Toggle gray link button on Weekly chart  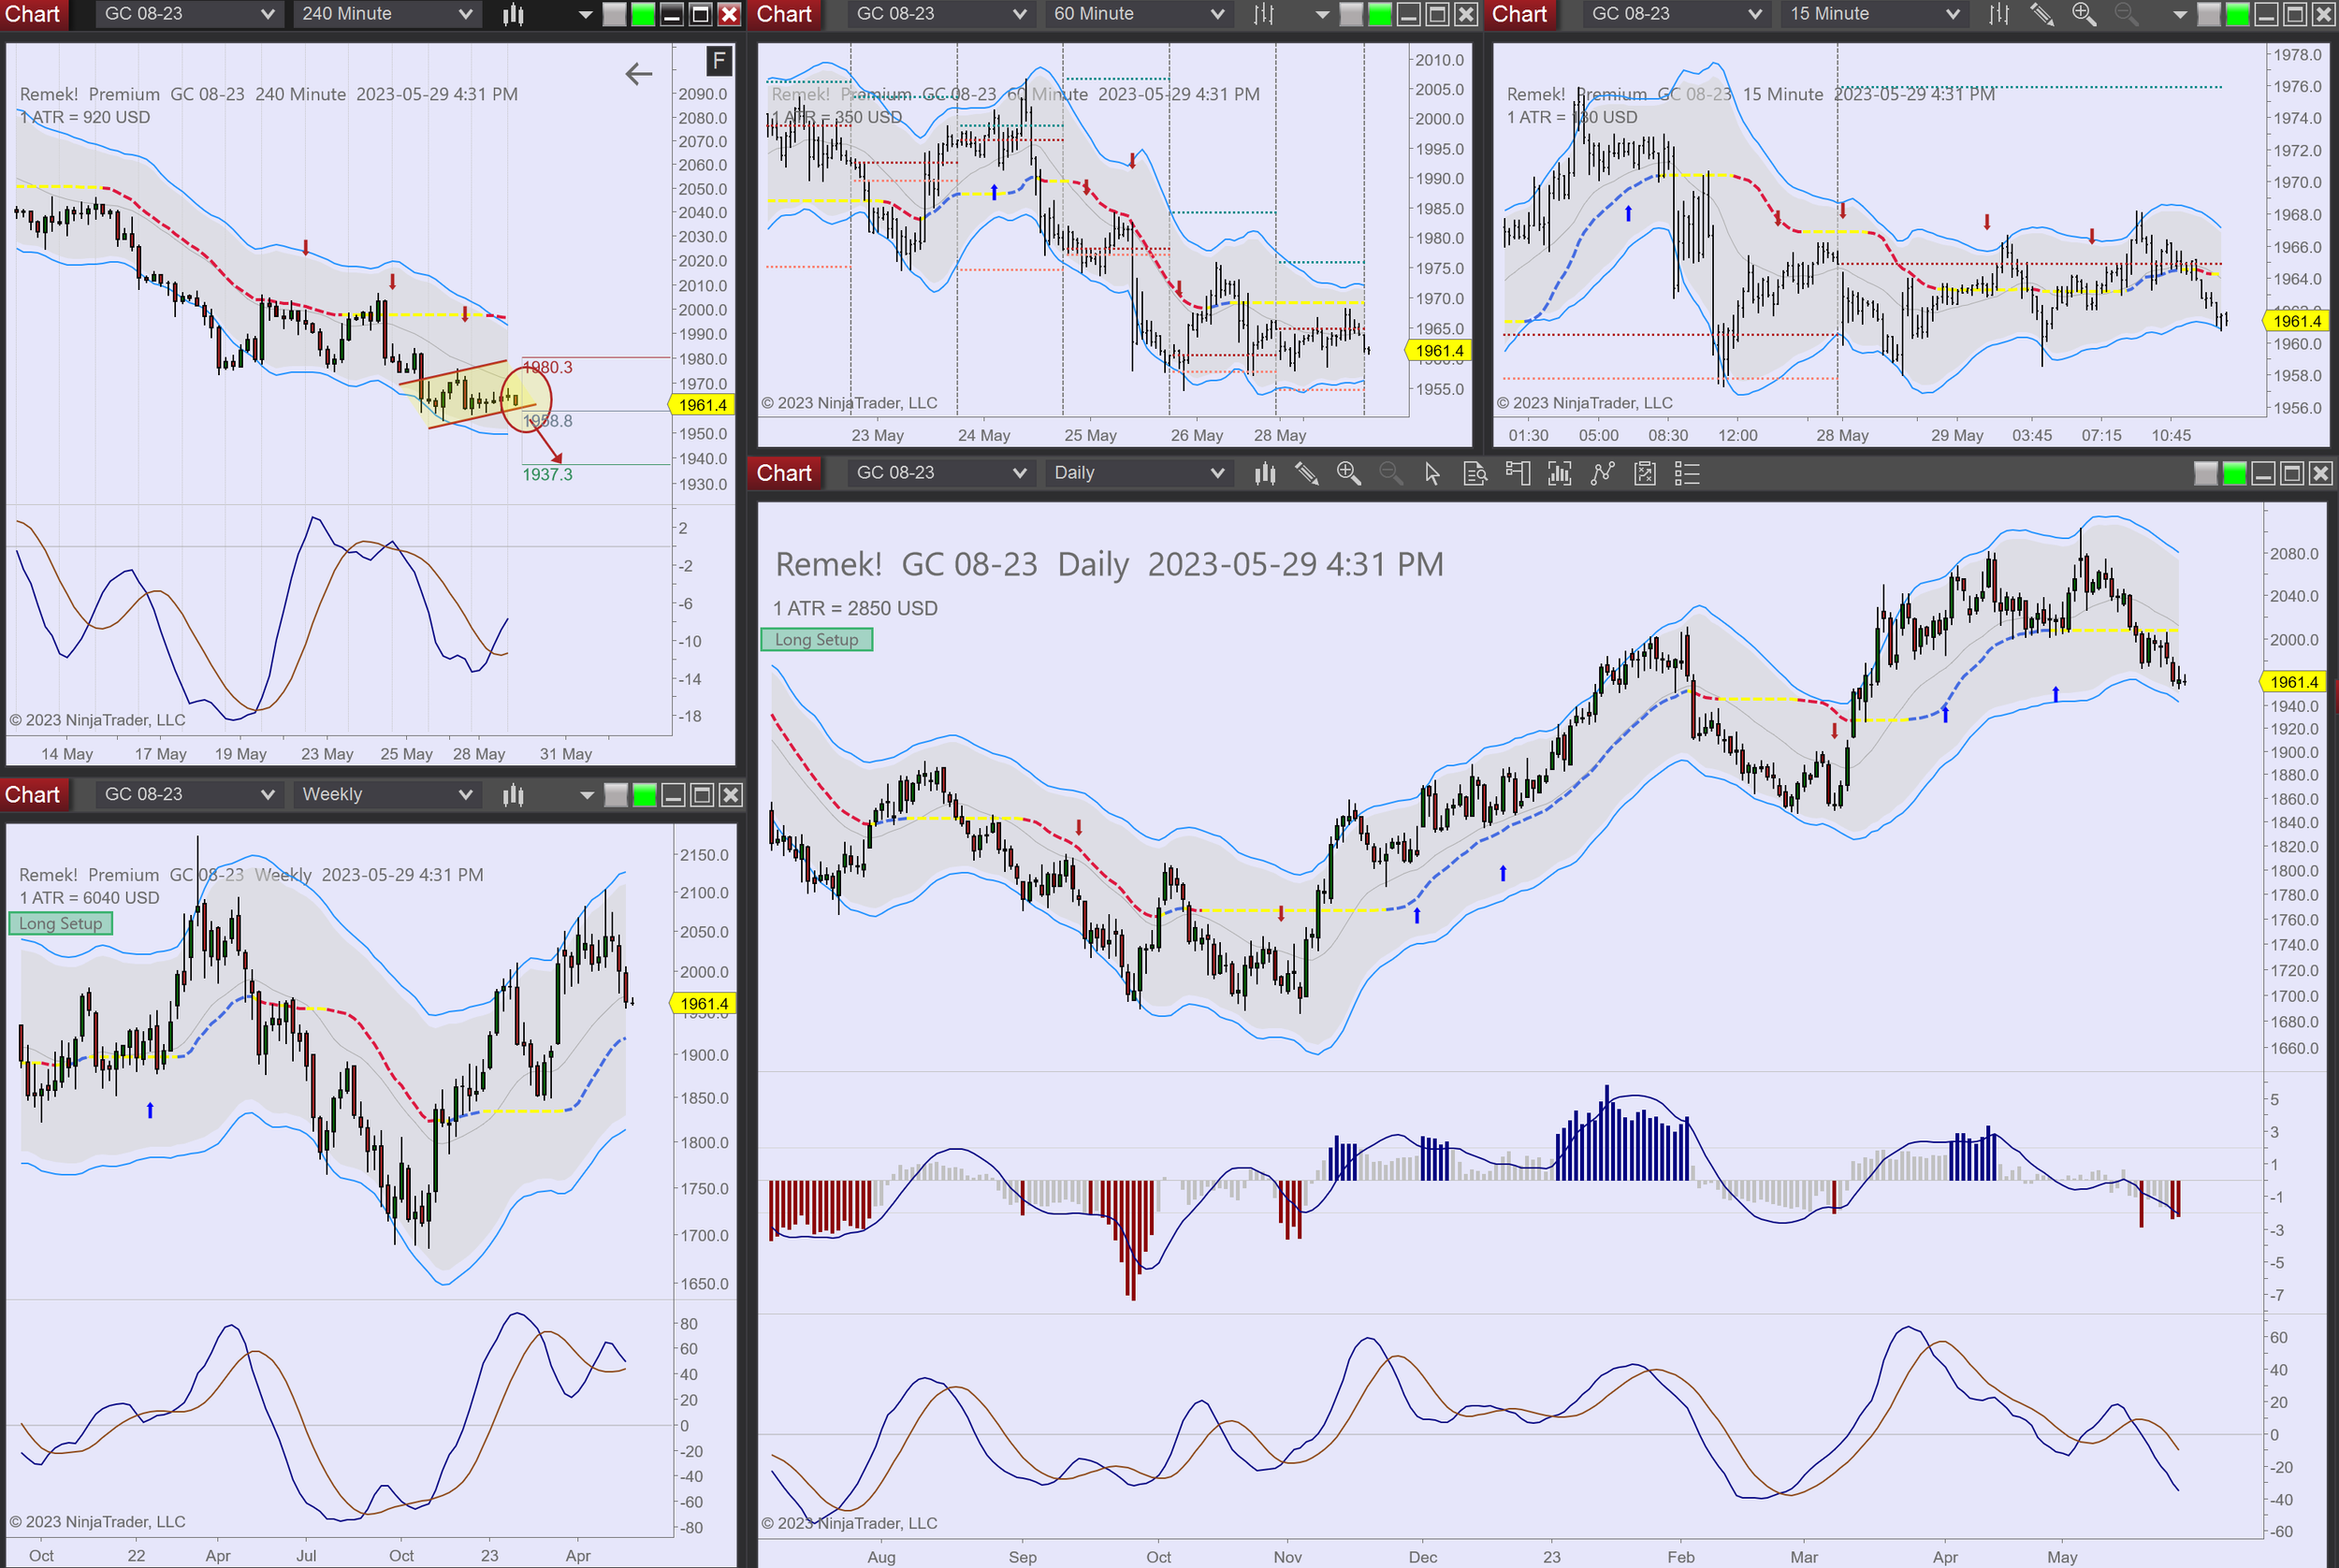click(616, 795)
